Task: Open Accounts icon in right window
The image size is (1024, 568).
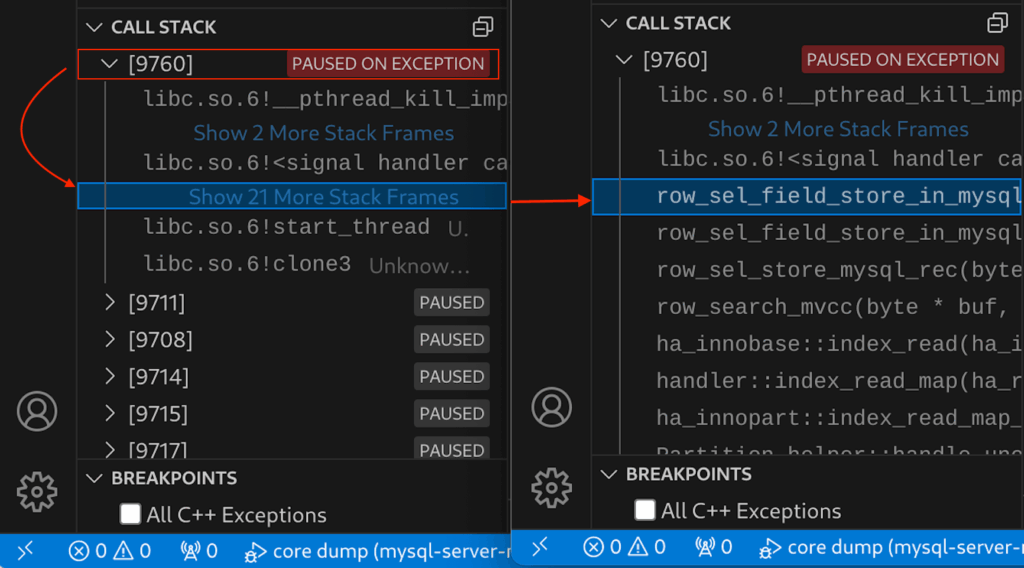Action: coord(551,407)
